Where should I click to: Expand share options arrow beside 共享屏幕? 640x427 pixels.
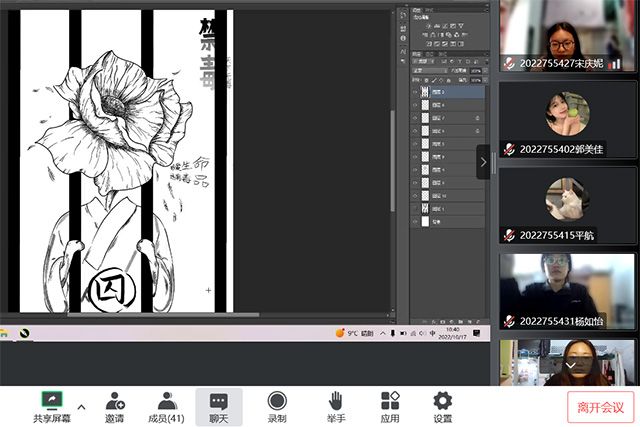[x=81, y=406]
